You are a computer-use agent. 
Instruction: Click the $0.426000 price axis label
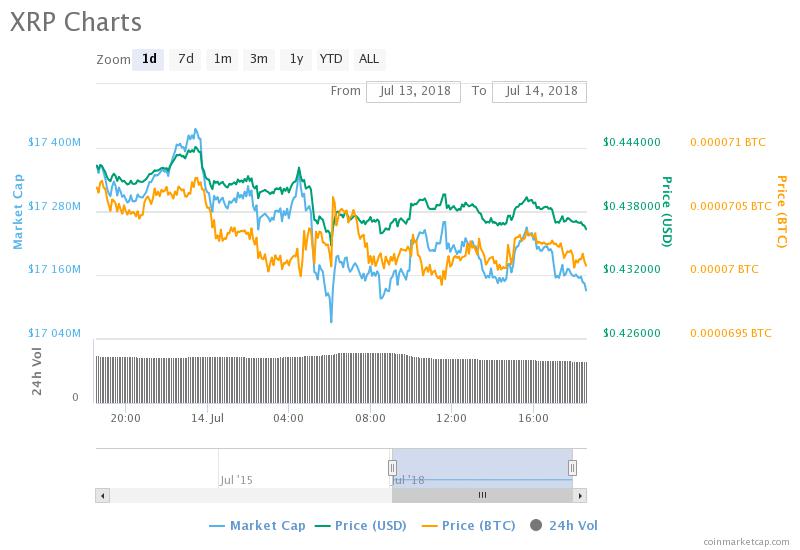click(x=632, y=333)
